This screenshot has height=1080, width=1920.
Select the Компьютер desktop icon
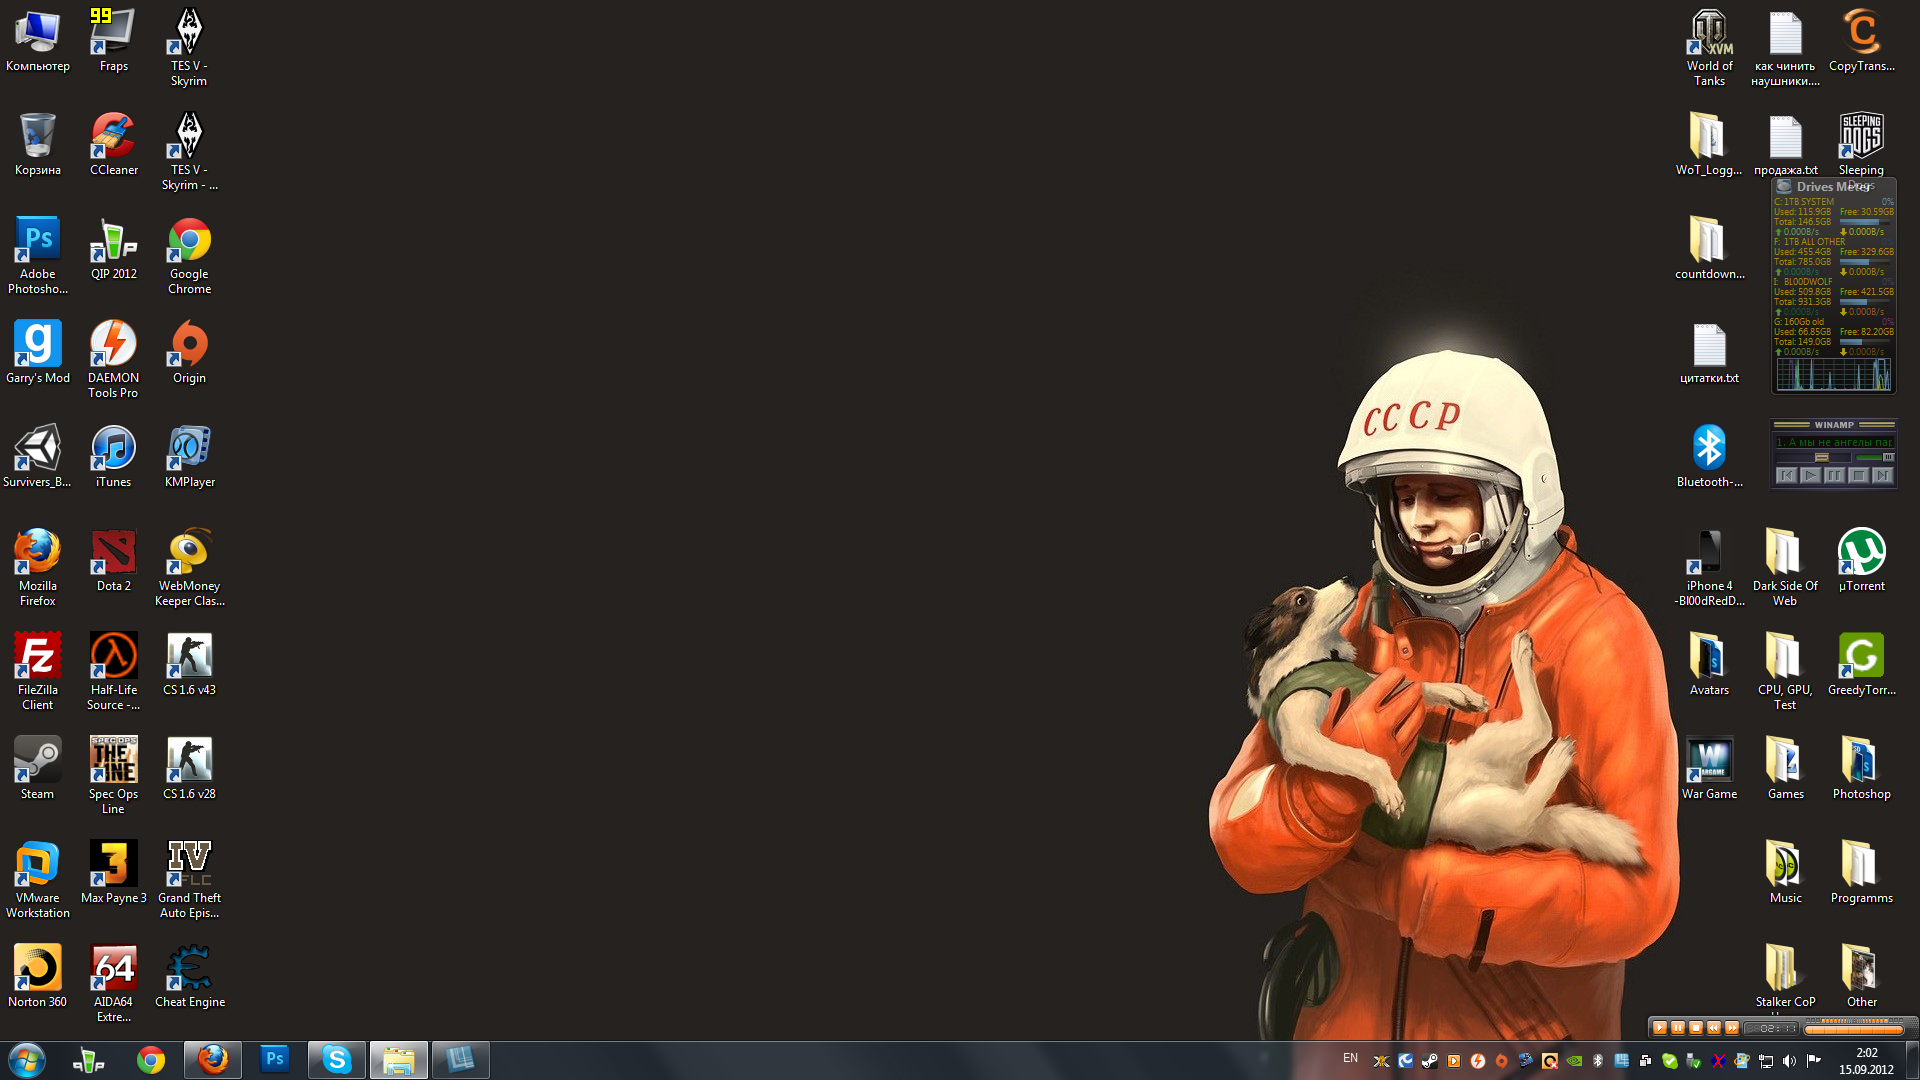point(37,41)
